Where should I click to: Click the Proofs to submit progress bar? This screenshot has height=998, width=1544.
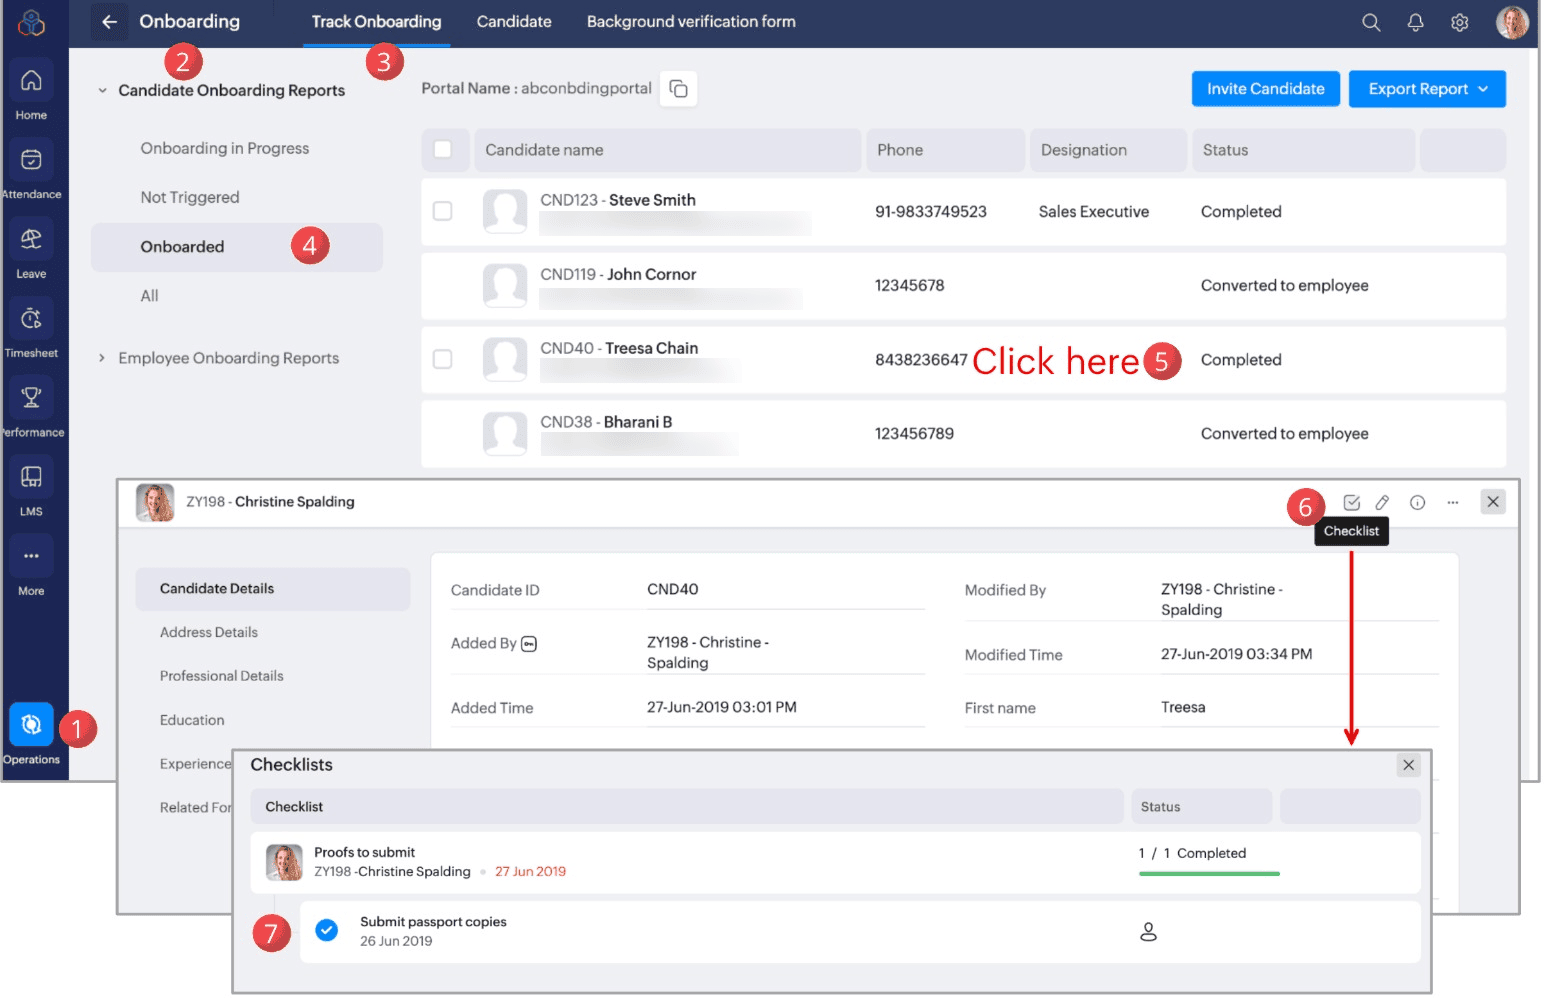pos(1208,874)
